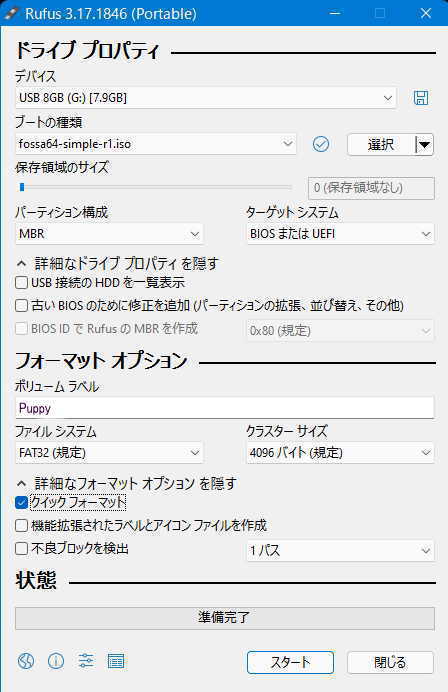
Task: Open the about information icon
Action: 56,661
